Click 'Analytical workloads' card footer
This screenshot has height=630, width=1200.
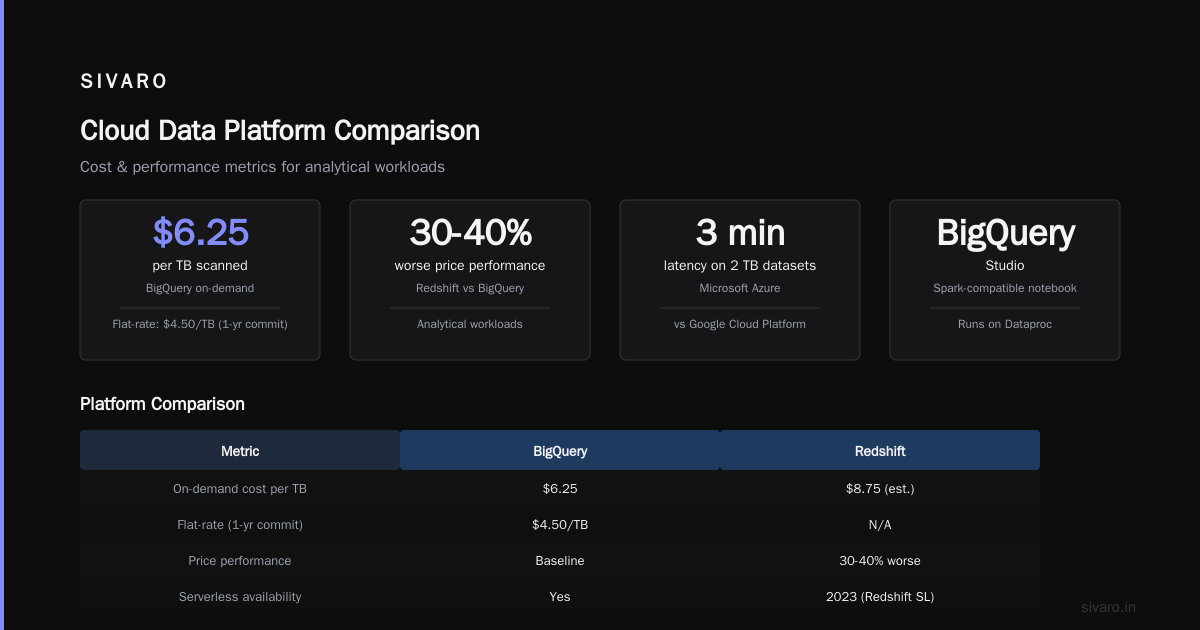(470, 324)
